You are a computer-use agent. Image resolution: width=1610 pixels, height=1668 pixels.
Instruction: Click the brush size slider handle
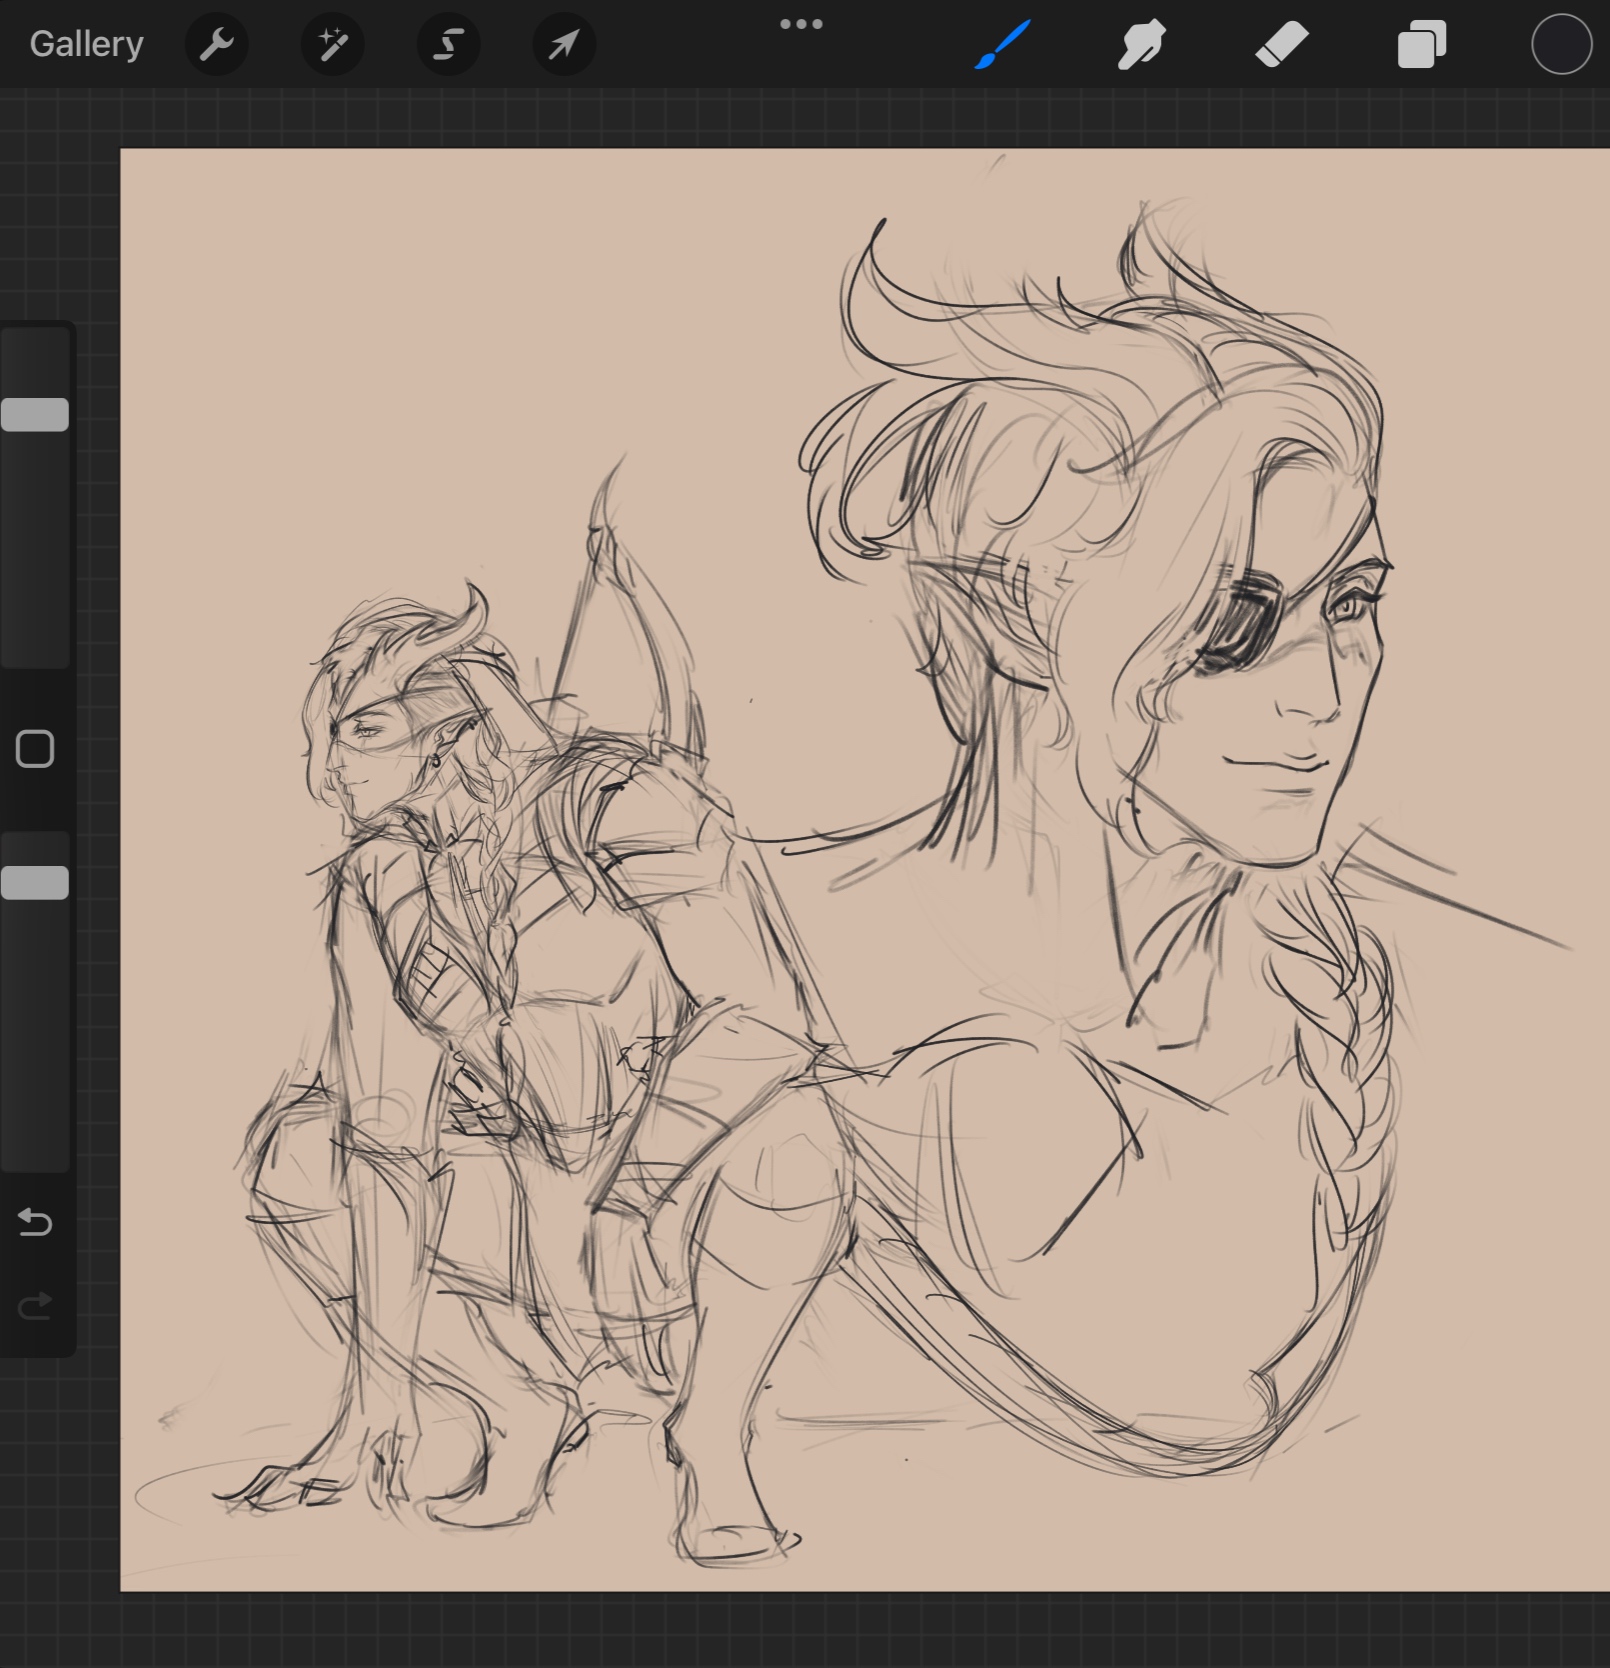[x=35, y=414]
